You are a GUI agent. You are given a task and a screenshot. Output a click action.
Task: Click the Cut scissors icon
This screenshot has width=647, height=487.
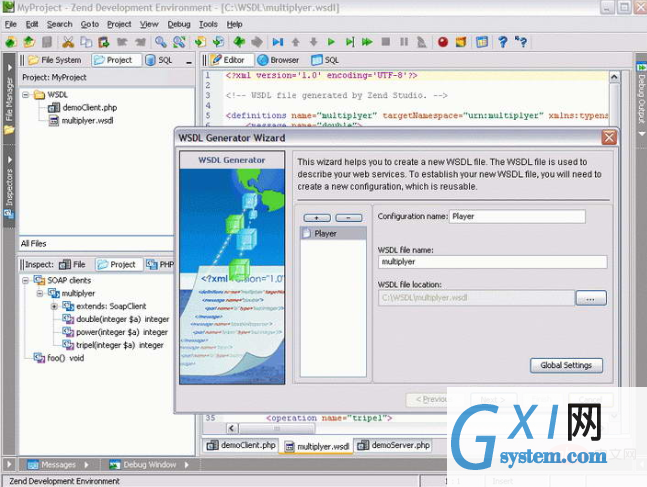tap(68, 42)
